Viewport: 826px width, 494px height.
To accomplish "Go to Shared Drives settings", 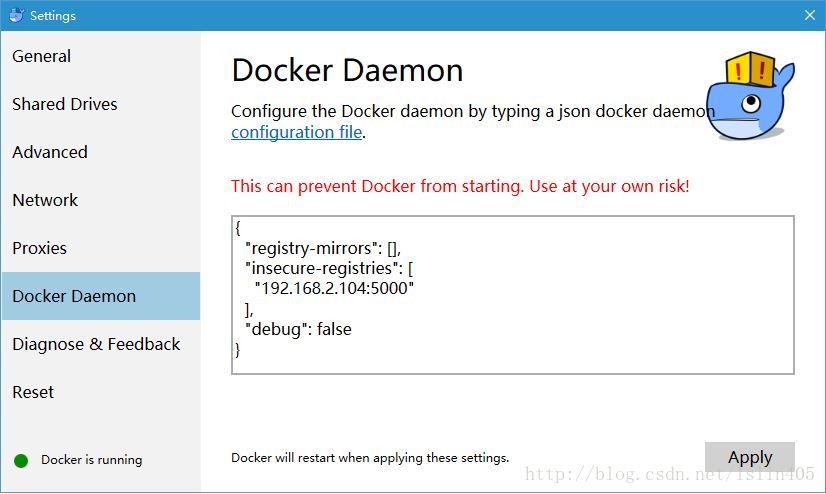I will (x=100, y=104).
